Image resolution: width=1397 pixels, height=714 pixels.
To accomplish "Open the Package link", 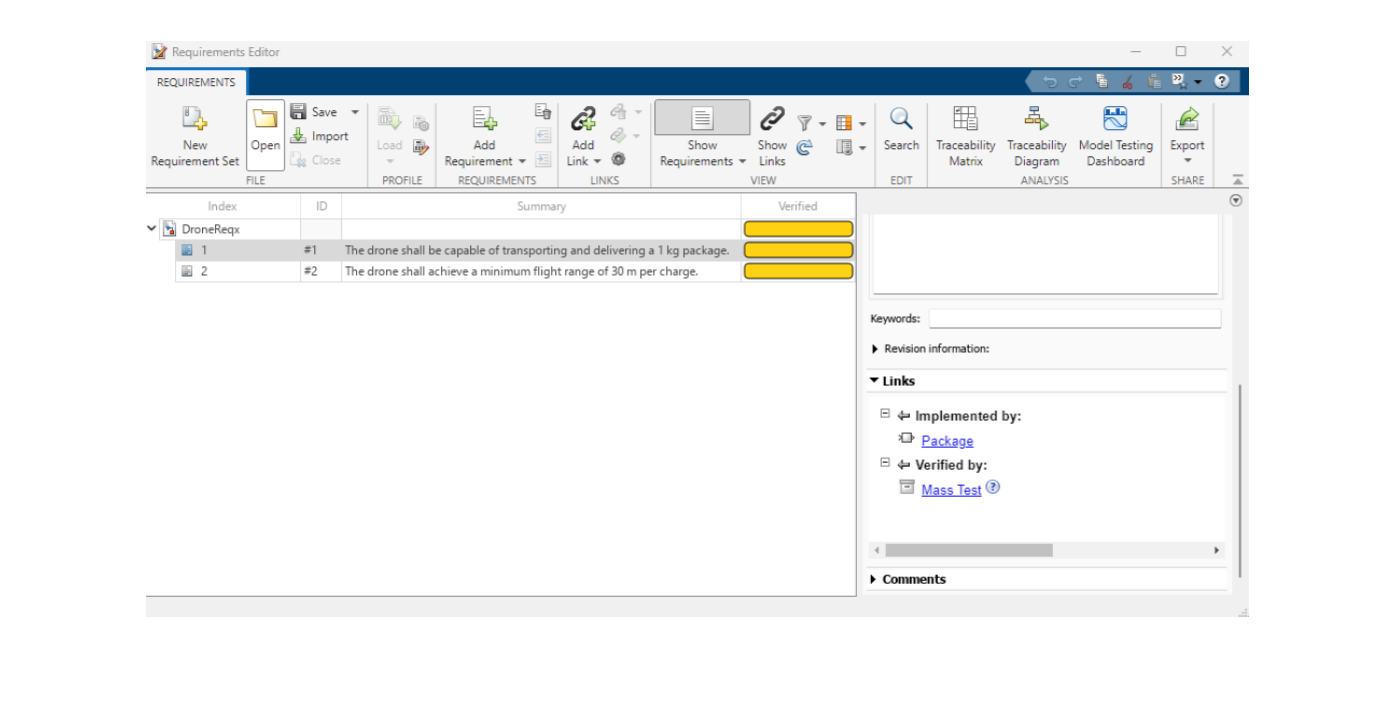I will [947, 441].
